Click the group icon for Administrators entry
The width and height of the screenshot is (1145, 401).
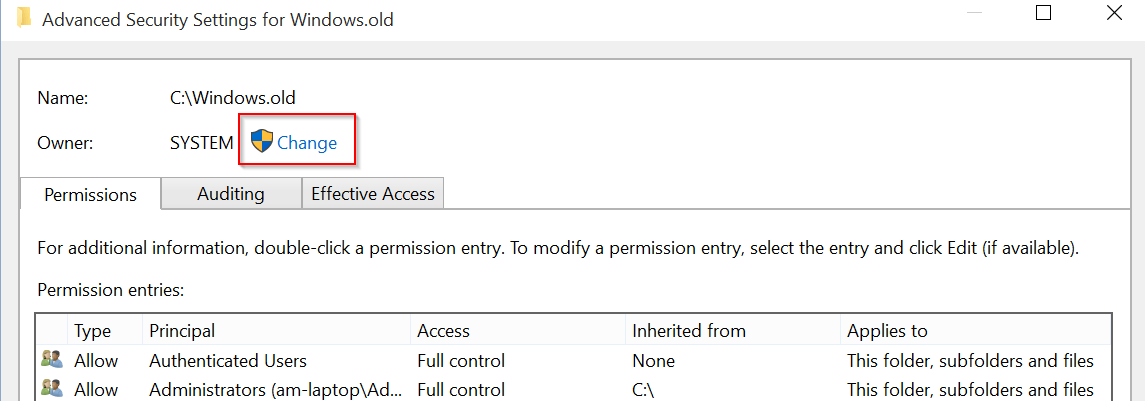50,389
